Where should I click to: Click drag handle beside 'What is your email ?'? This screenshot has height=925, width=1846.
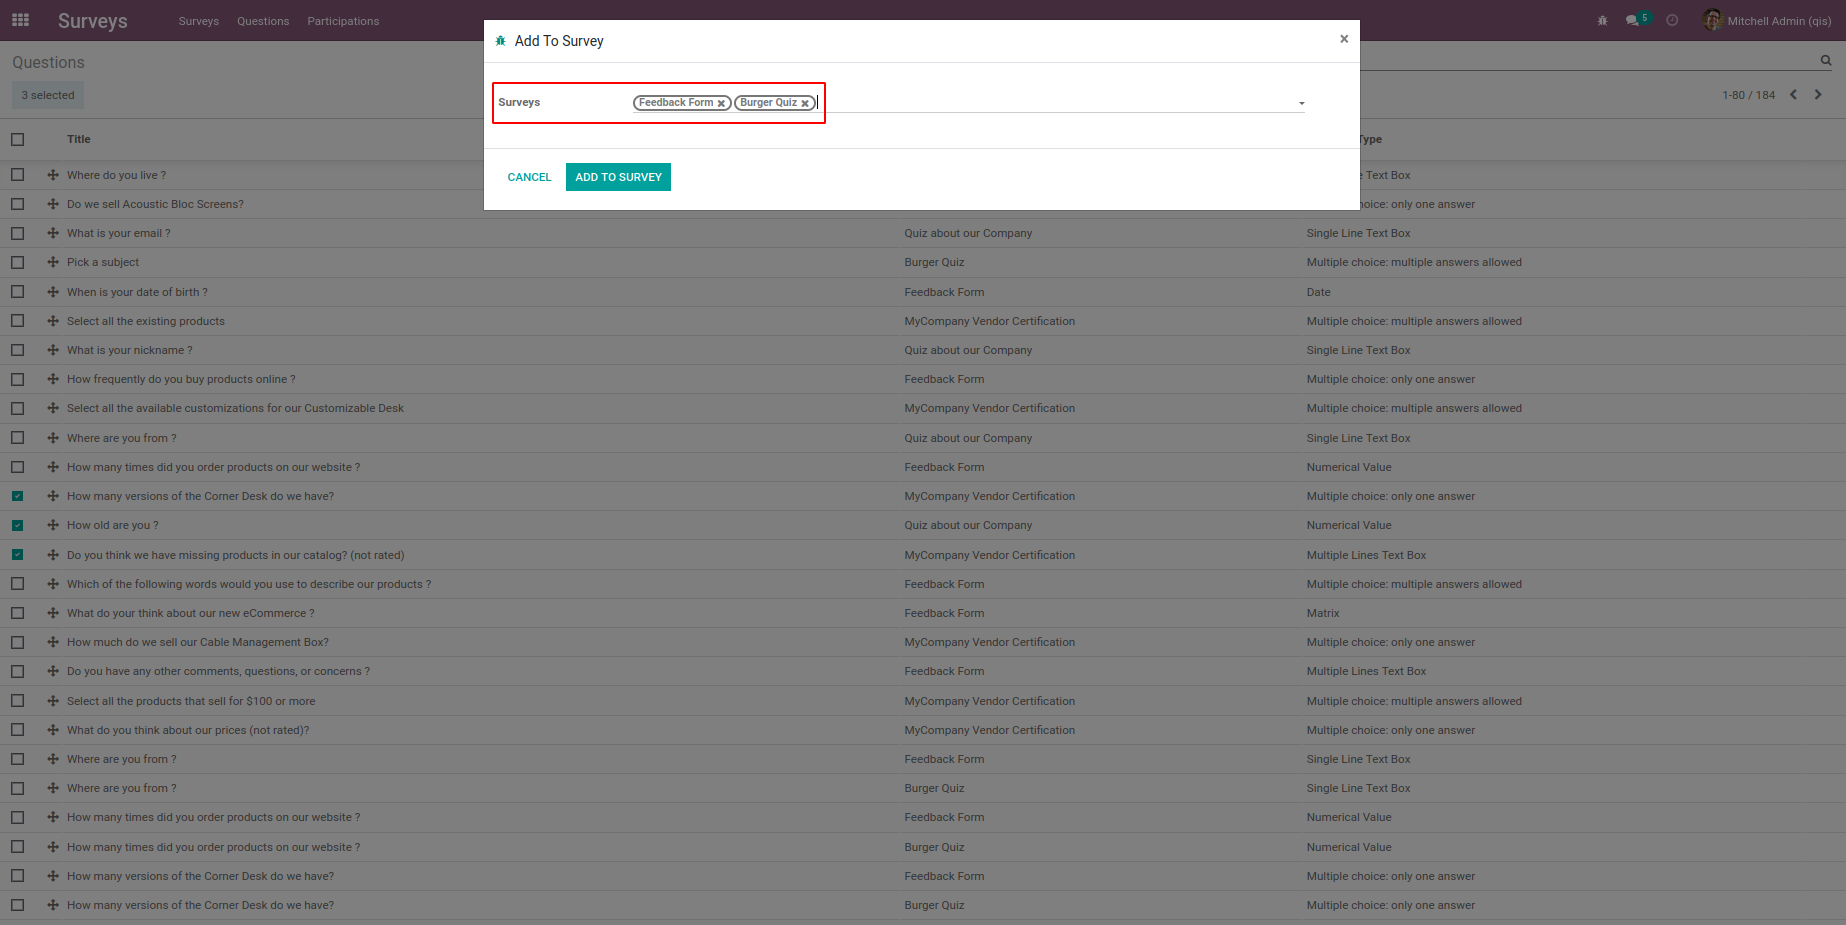tap(53, 233)
